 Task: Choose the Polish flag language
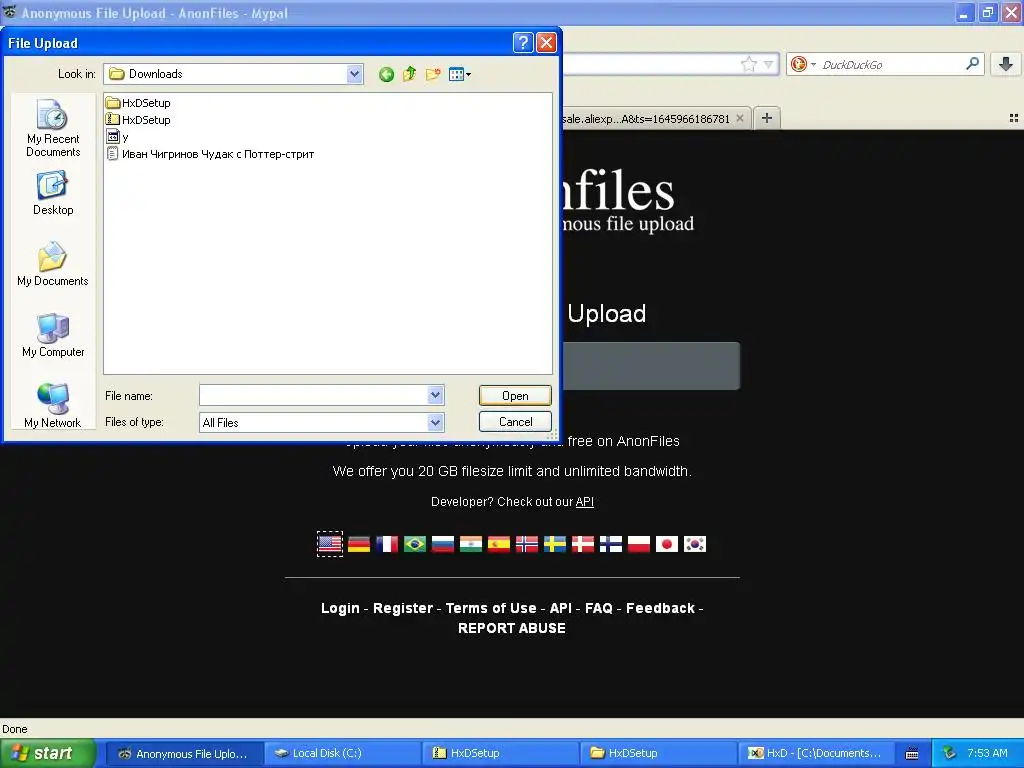[639, 544]
